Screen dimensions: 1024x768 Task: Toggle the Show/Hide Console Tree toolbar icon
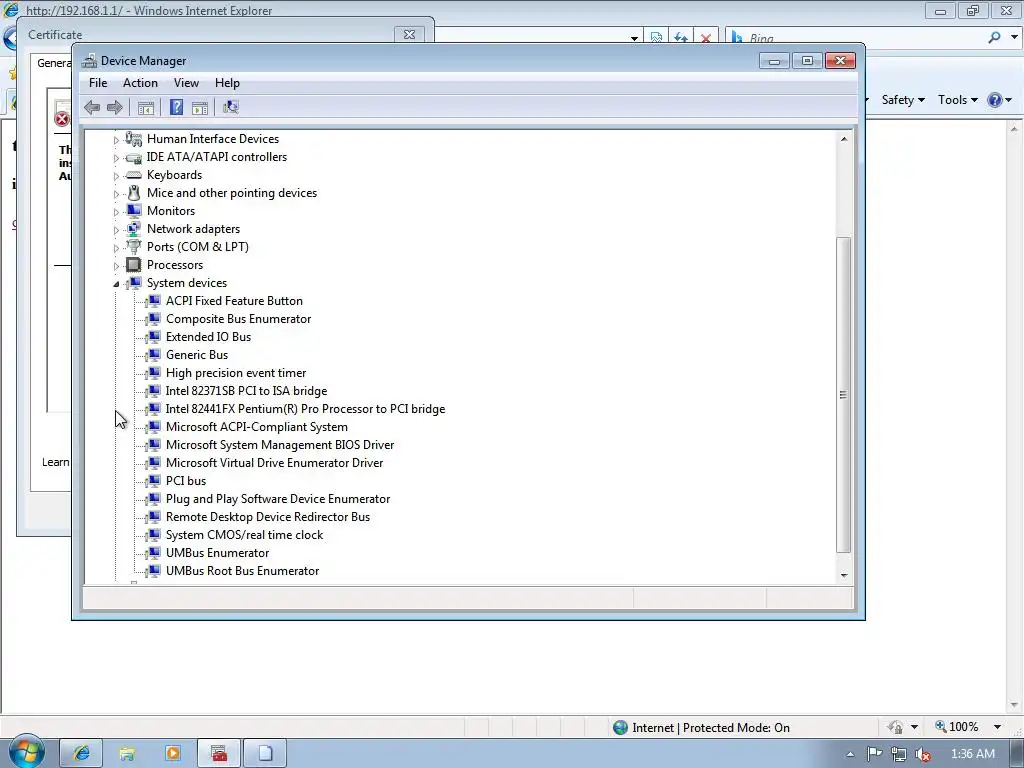pyautogui.click(x=146, y=107)
